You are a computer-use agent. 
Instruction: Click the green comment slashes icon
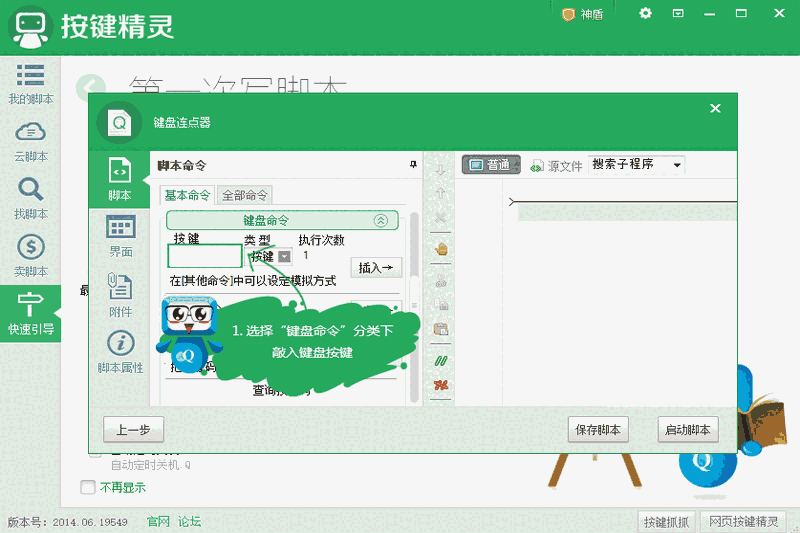(441, 361)
